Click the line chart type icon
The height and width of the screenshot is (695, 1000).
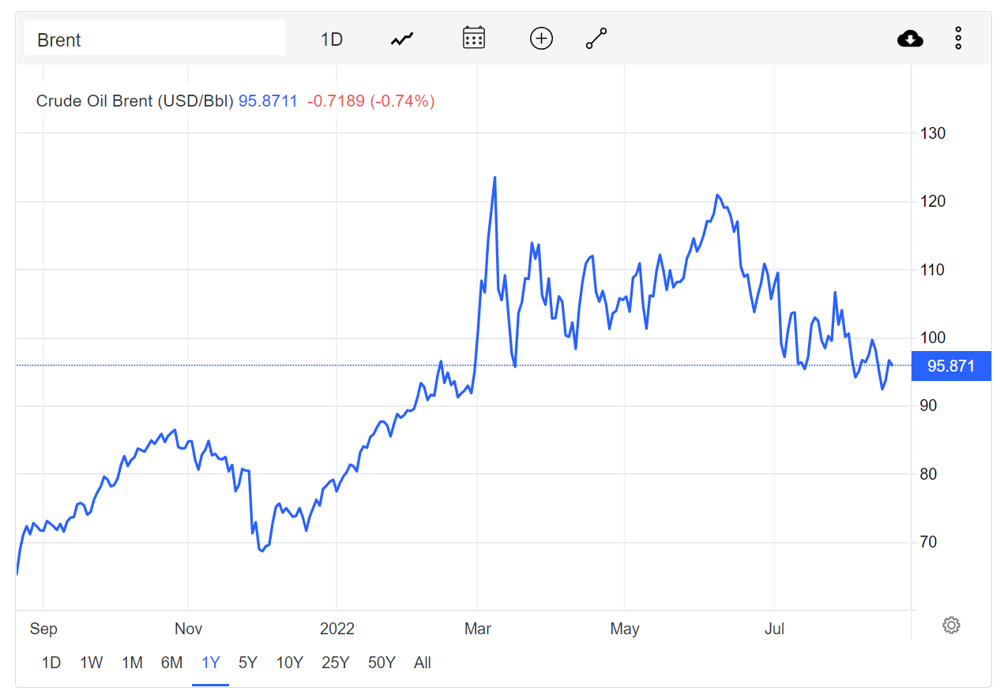point(402,40)
